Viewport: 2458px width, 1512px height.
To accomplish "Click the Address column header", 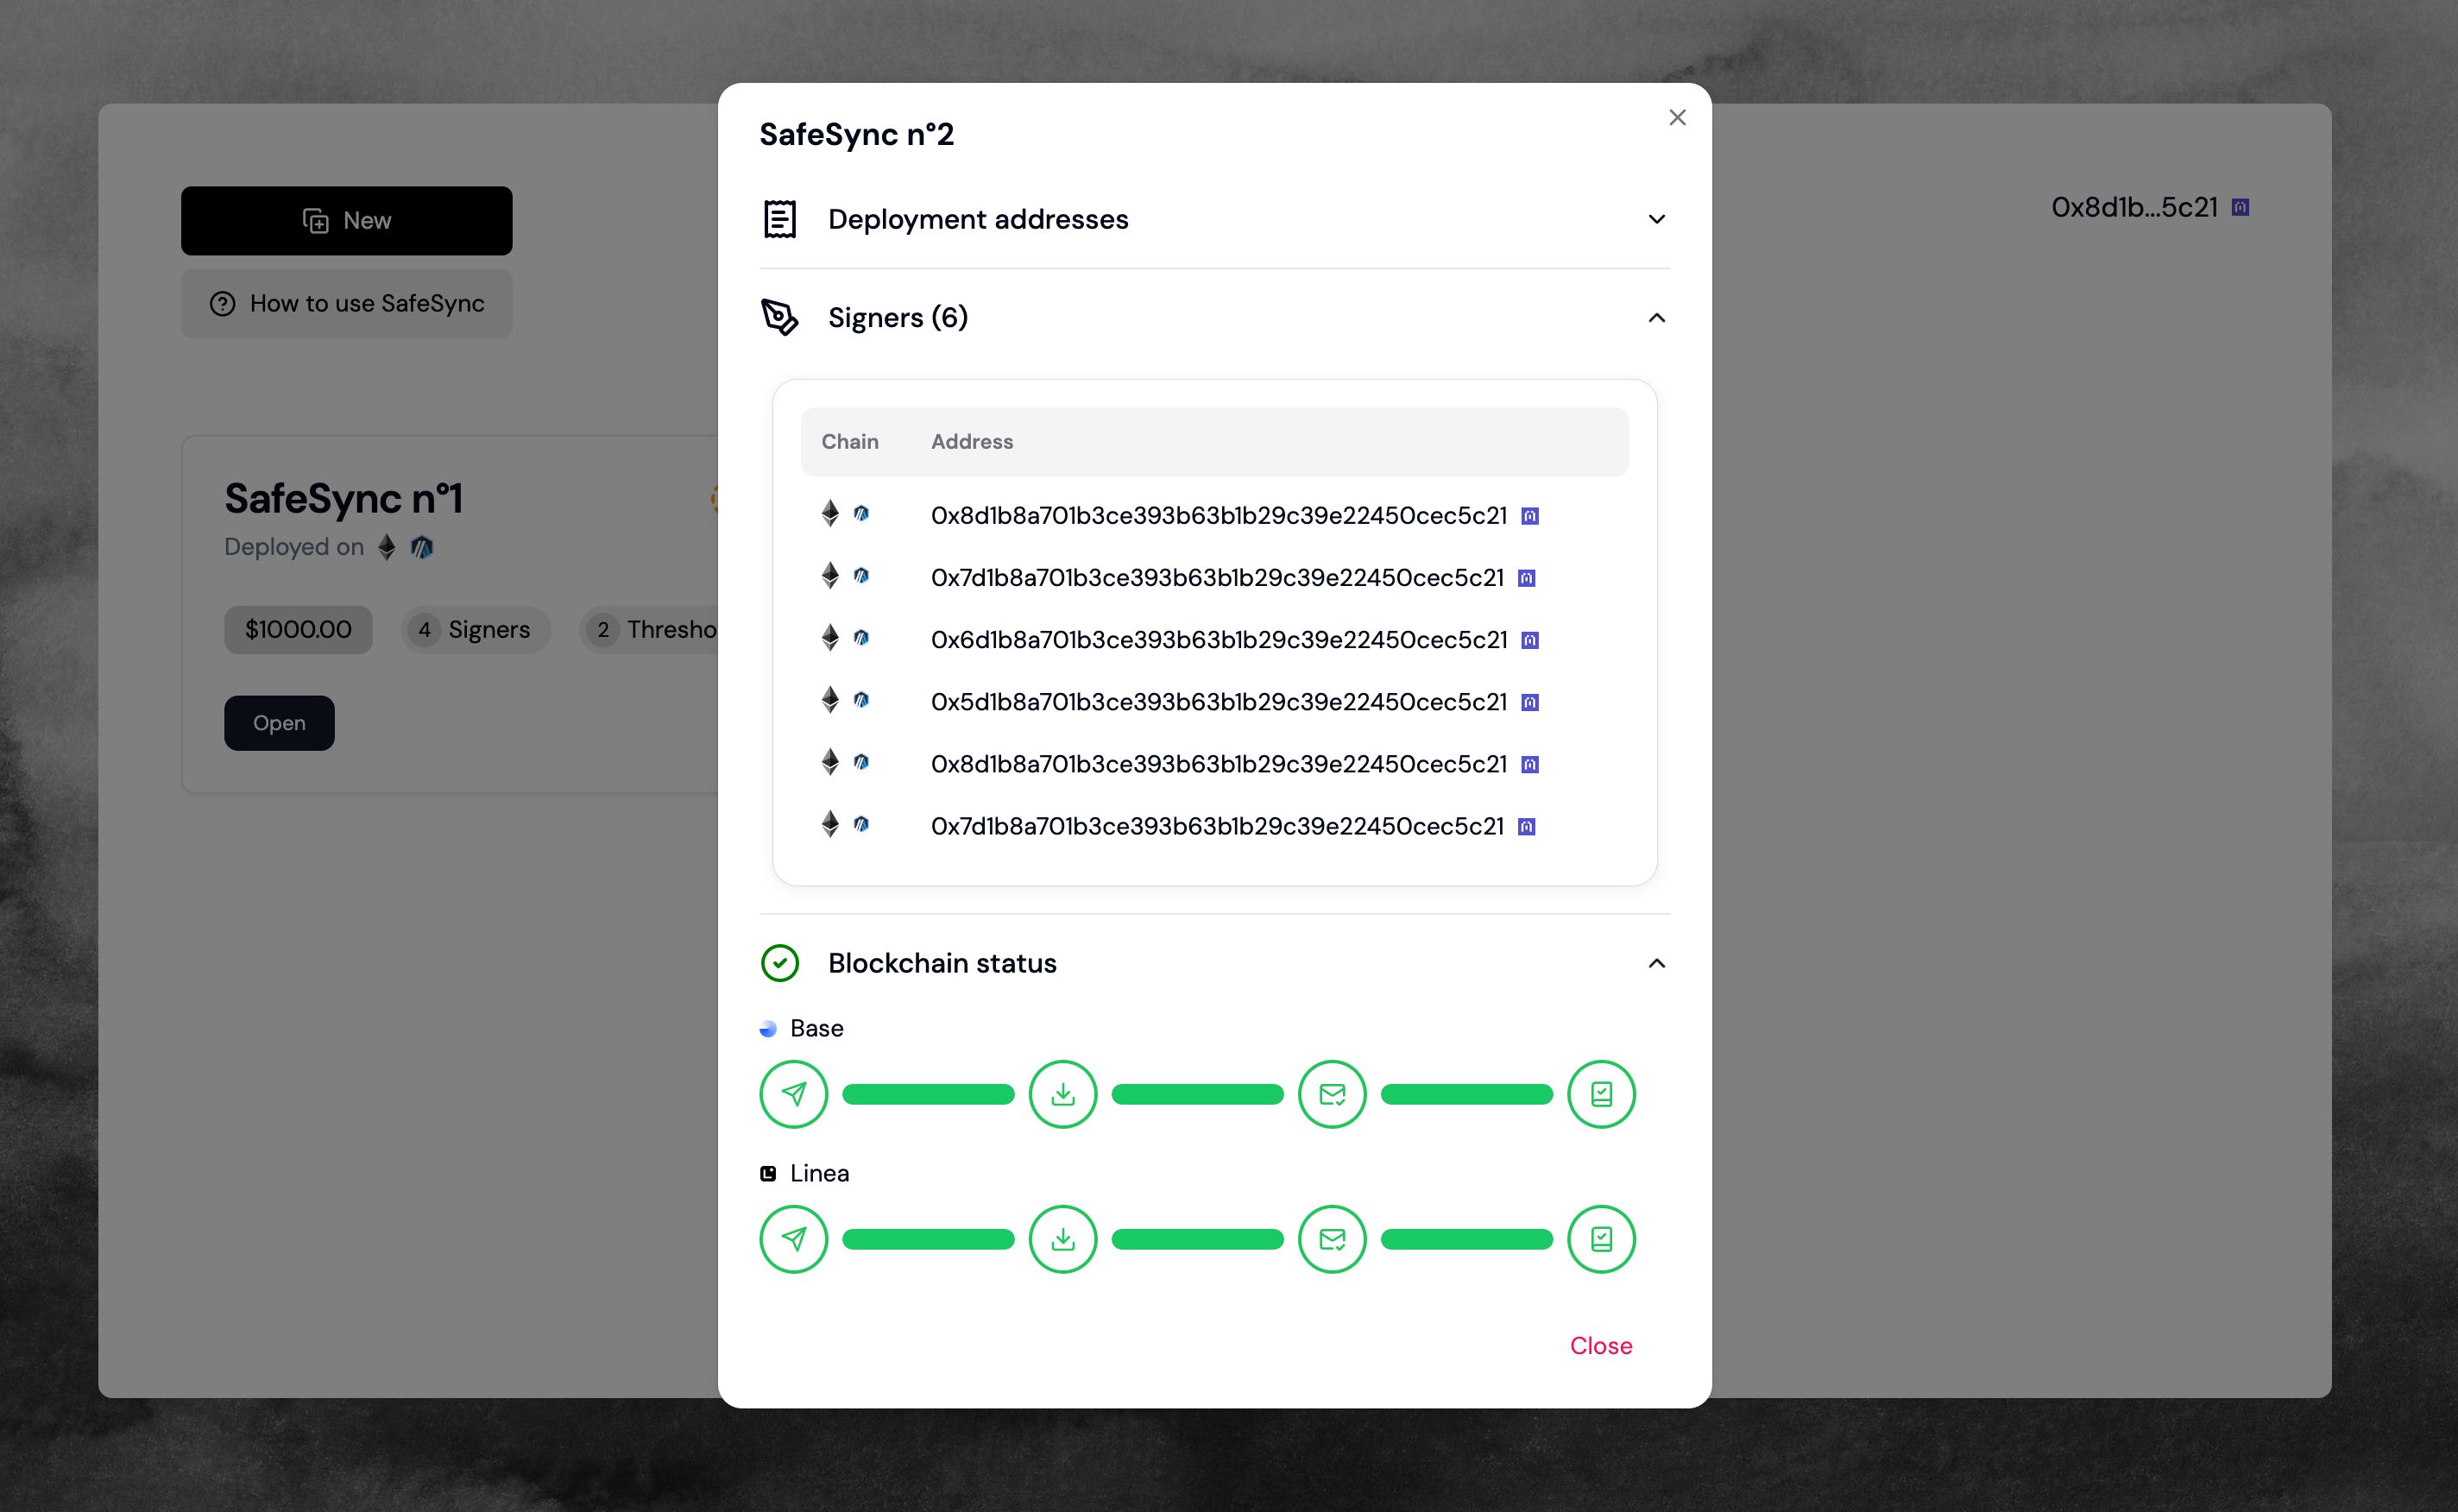I will tap(972, 441).
